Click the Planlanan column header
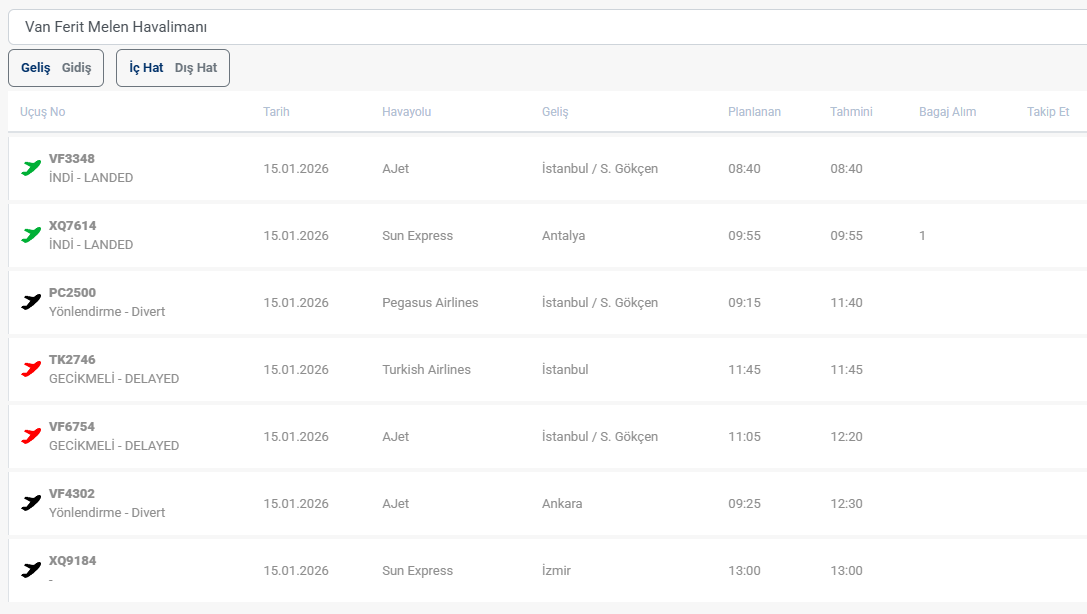Screen dimensions: 1087x614 click(754, 112)
